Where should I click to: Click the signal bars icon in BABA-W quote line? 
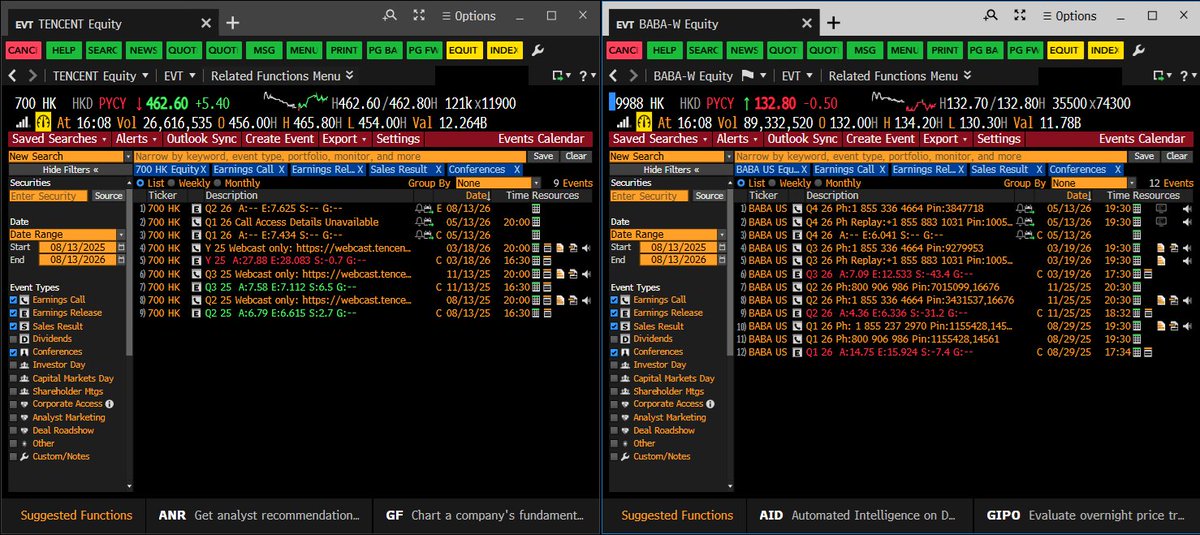click(625, 122)
